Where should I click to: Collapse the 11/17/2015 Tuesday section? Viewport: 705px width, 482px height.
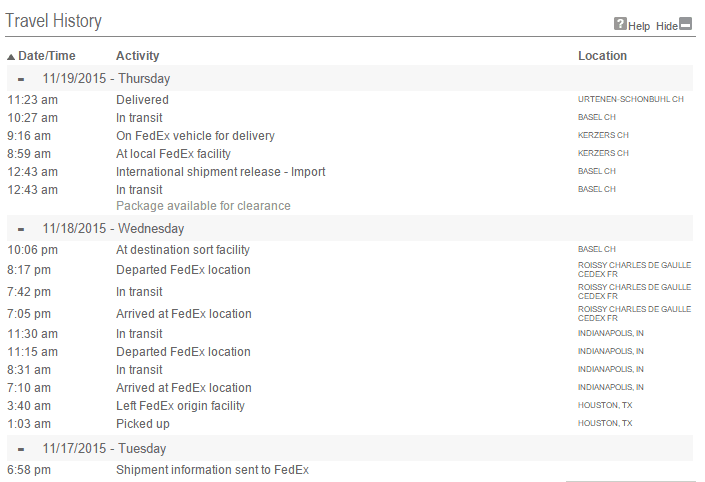pyautogui.click(x=21, y=449)
